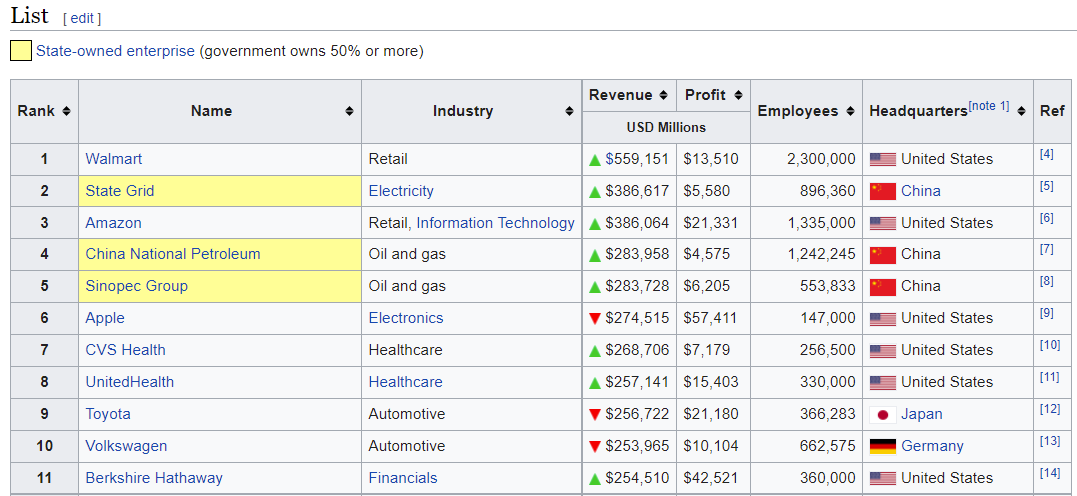Open reference [12] for Toyota
Screen dimensions: 1077x496
1050,409
